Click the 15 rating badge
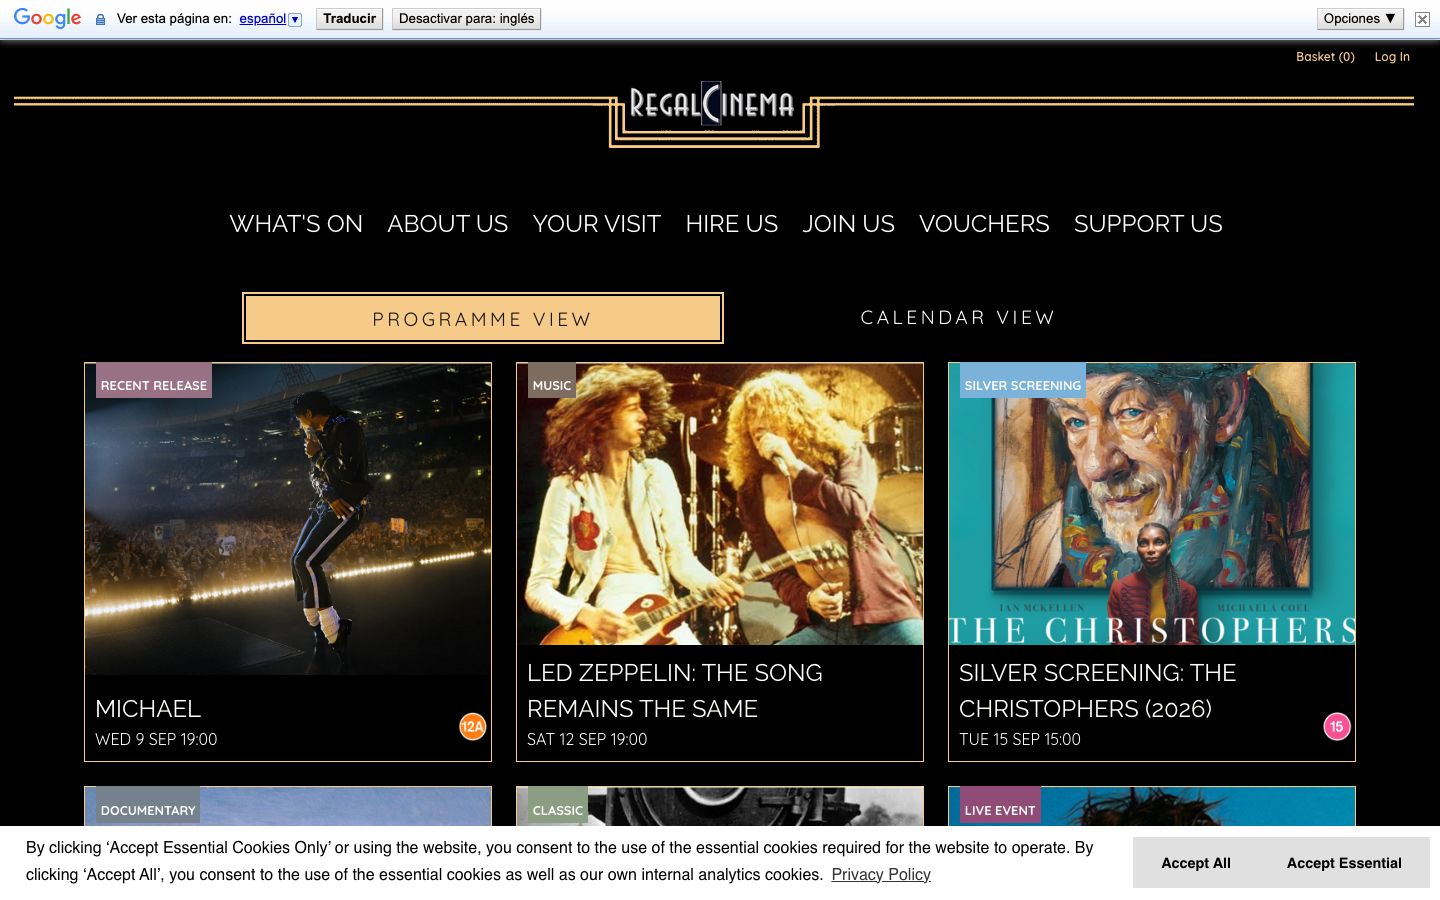 (1336, 727)
